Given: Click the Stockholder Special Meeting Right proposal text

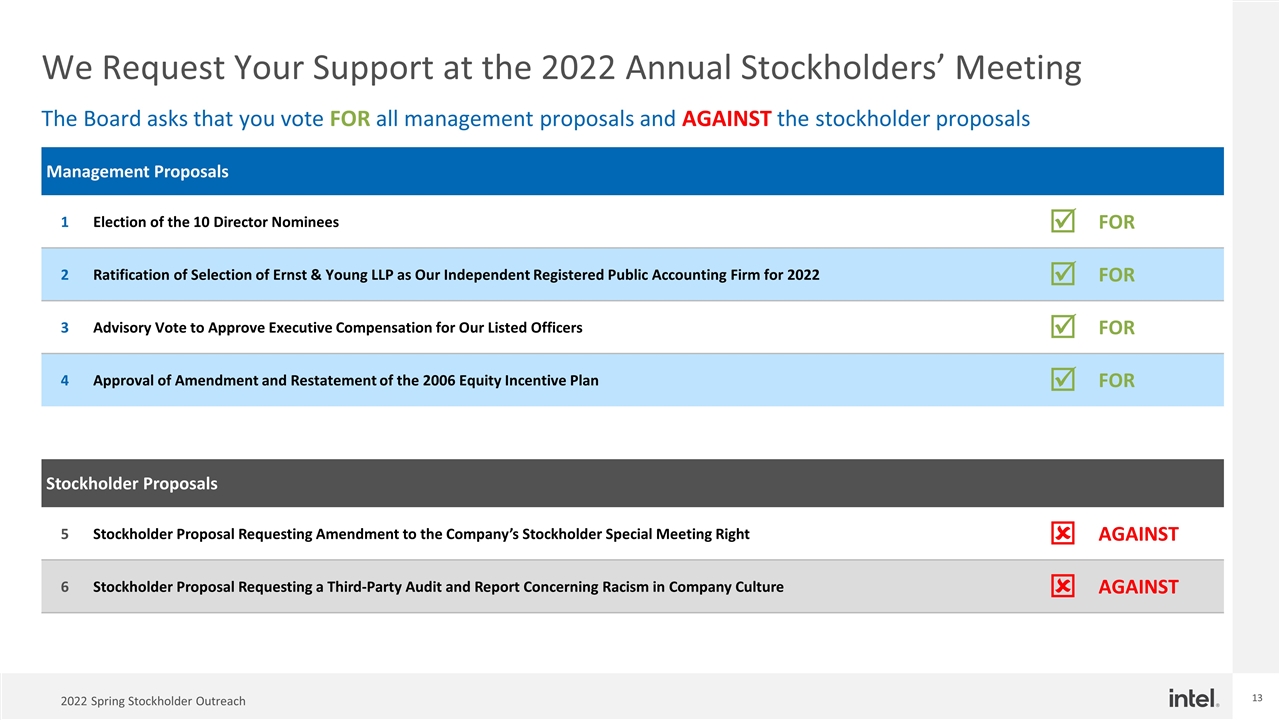Looking at the screenshot, I should click(x=421, y=534).
